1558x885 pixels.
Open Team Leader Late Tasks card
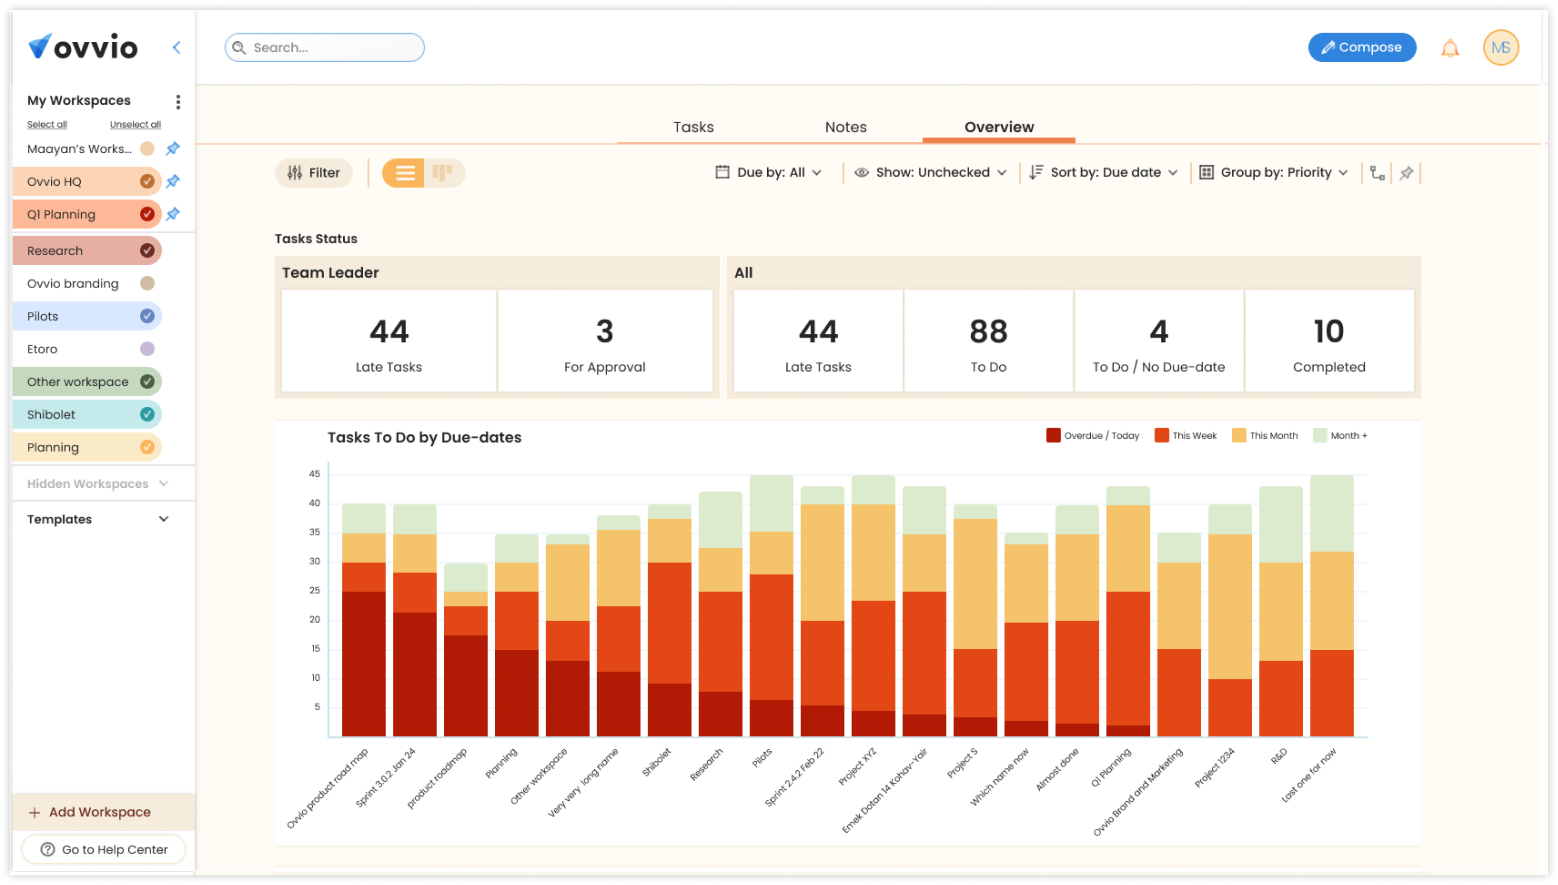click(389, 341)
